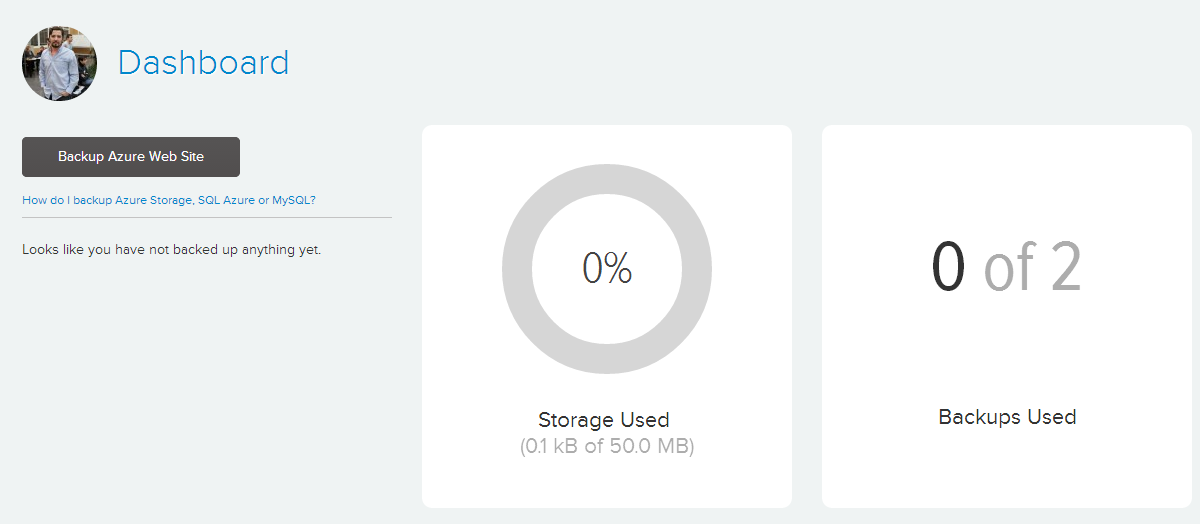Click the 0% value inside the ring

click(607, 268)
